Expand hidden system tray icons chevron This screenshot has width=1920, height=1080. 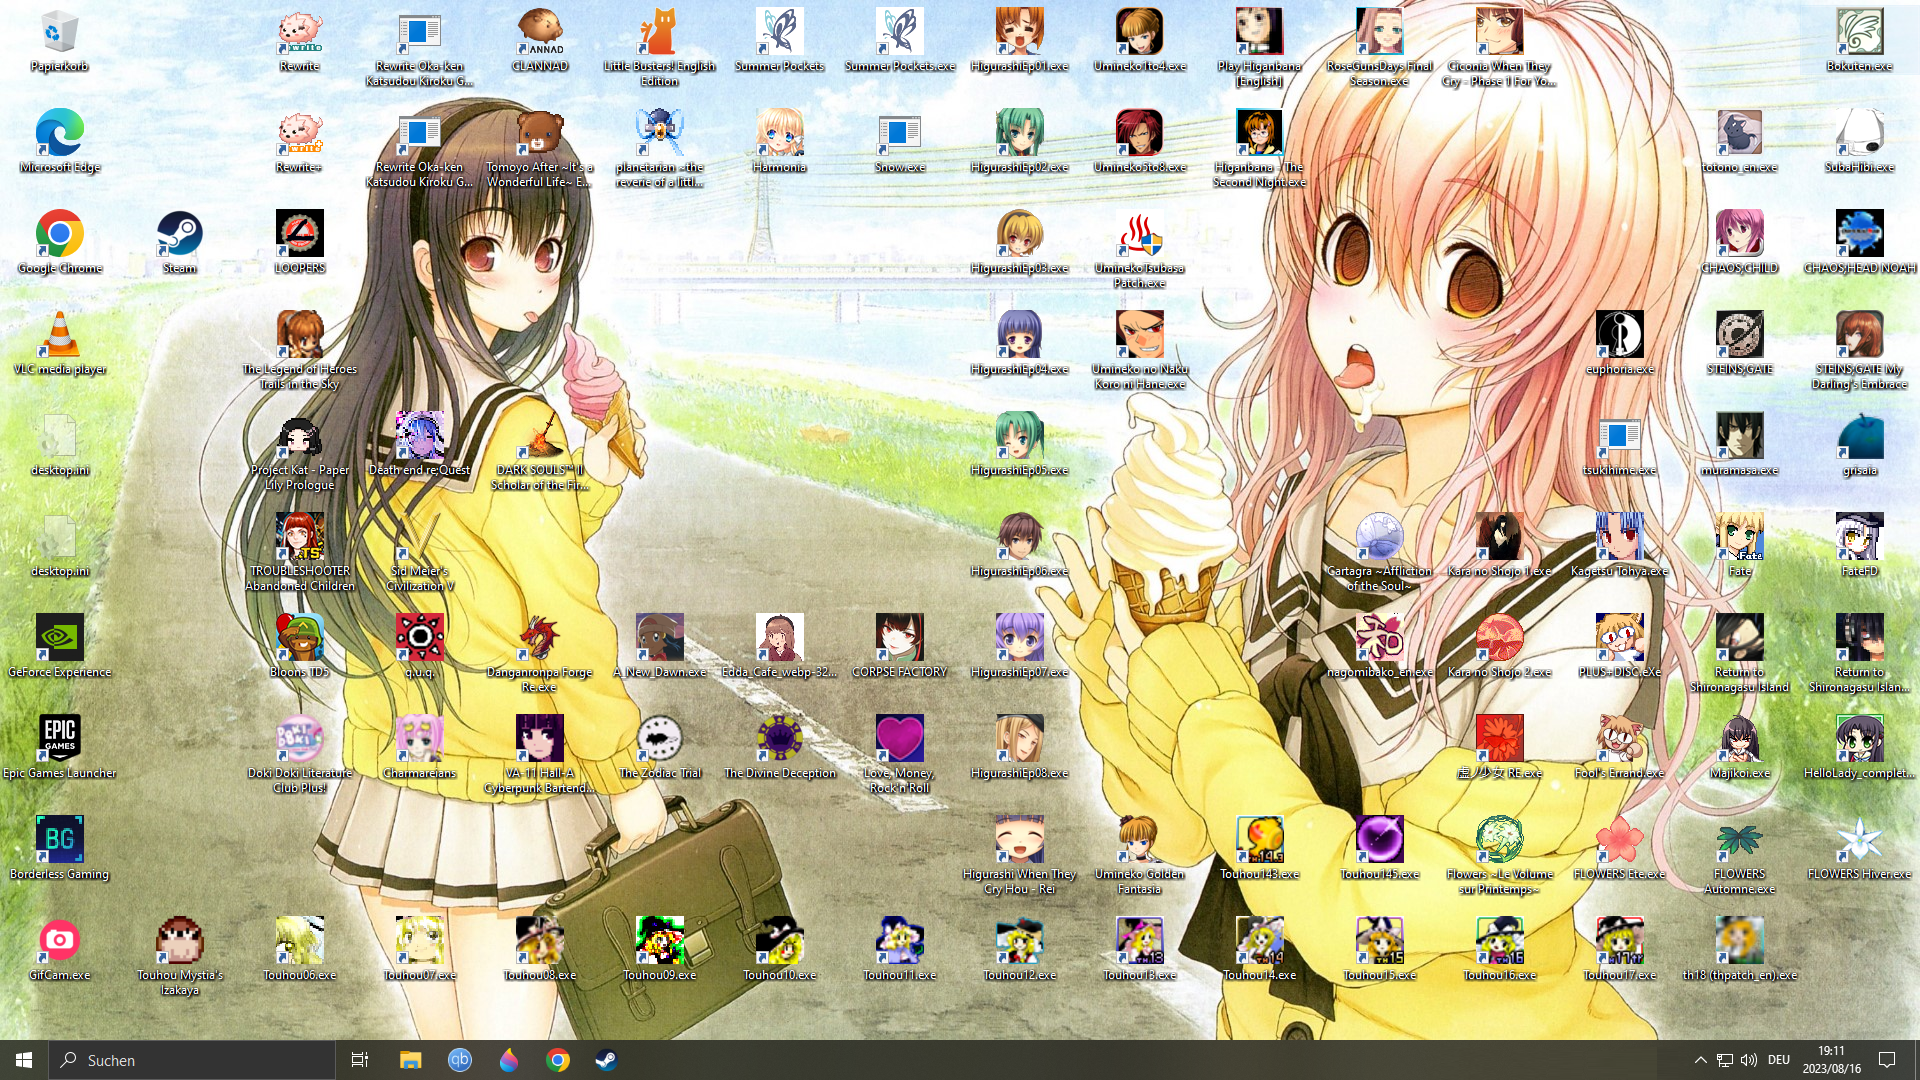tap(1700, 1060)
